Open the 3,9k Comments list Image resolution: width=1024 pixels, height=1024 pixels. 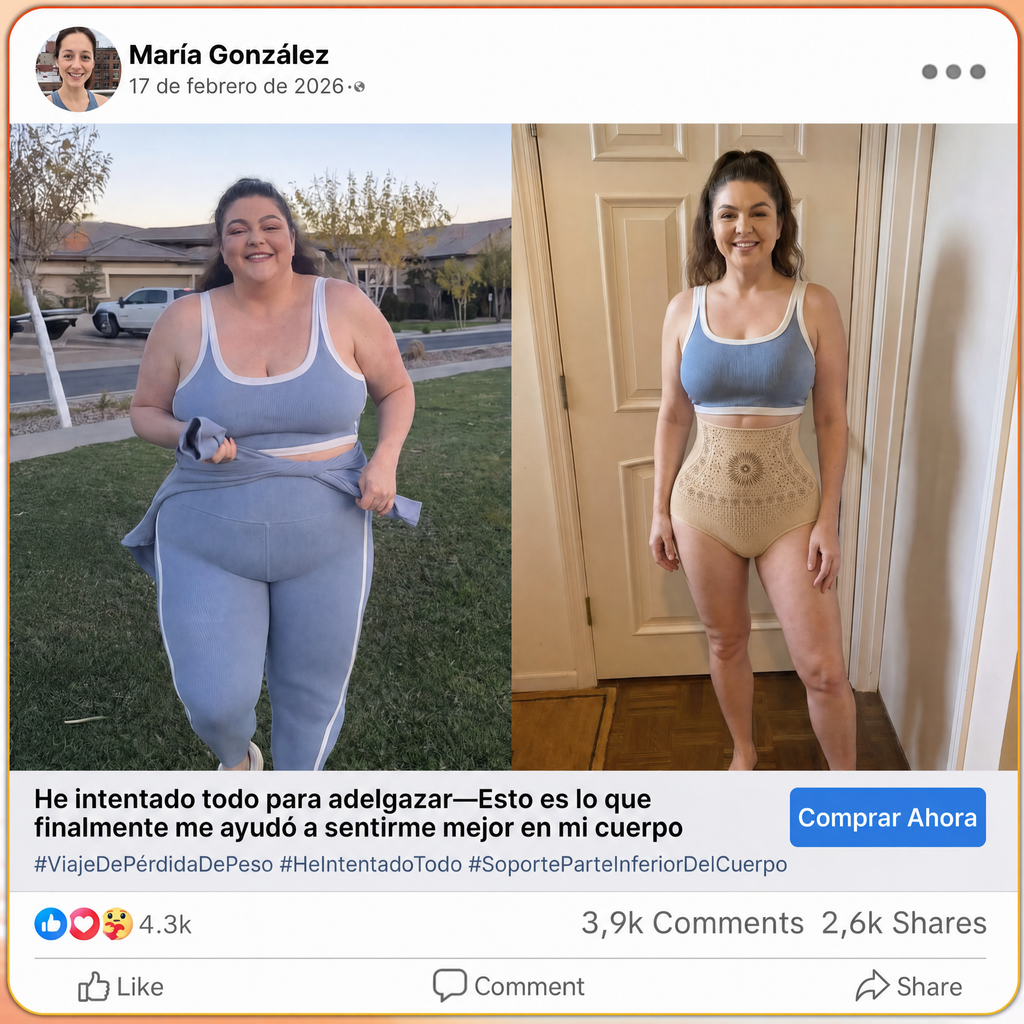(692, 923)
